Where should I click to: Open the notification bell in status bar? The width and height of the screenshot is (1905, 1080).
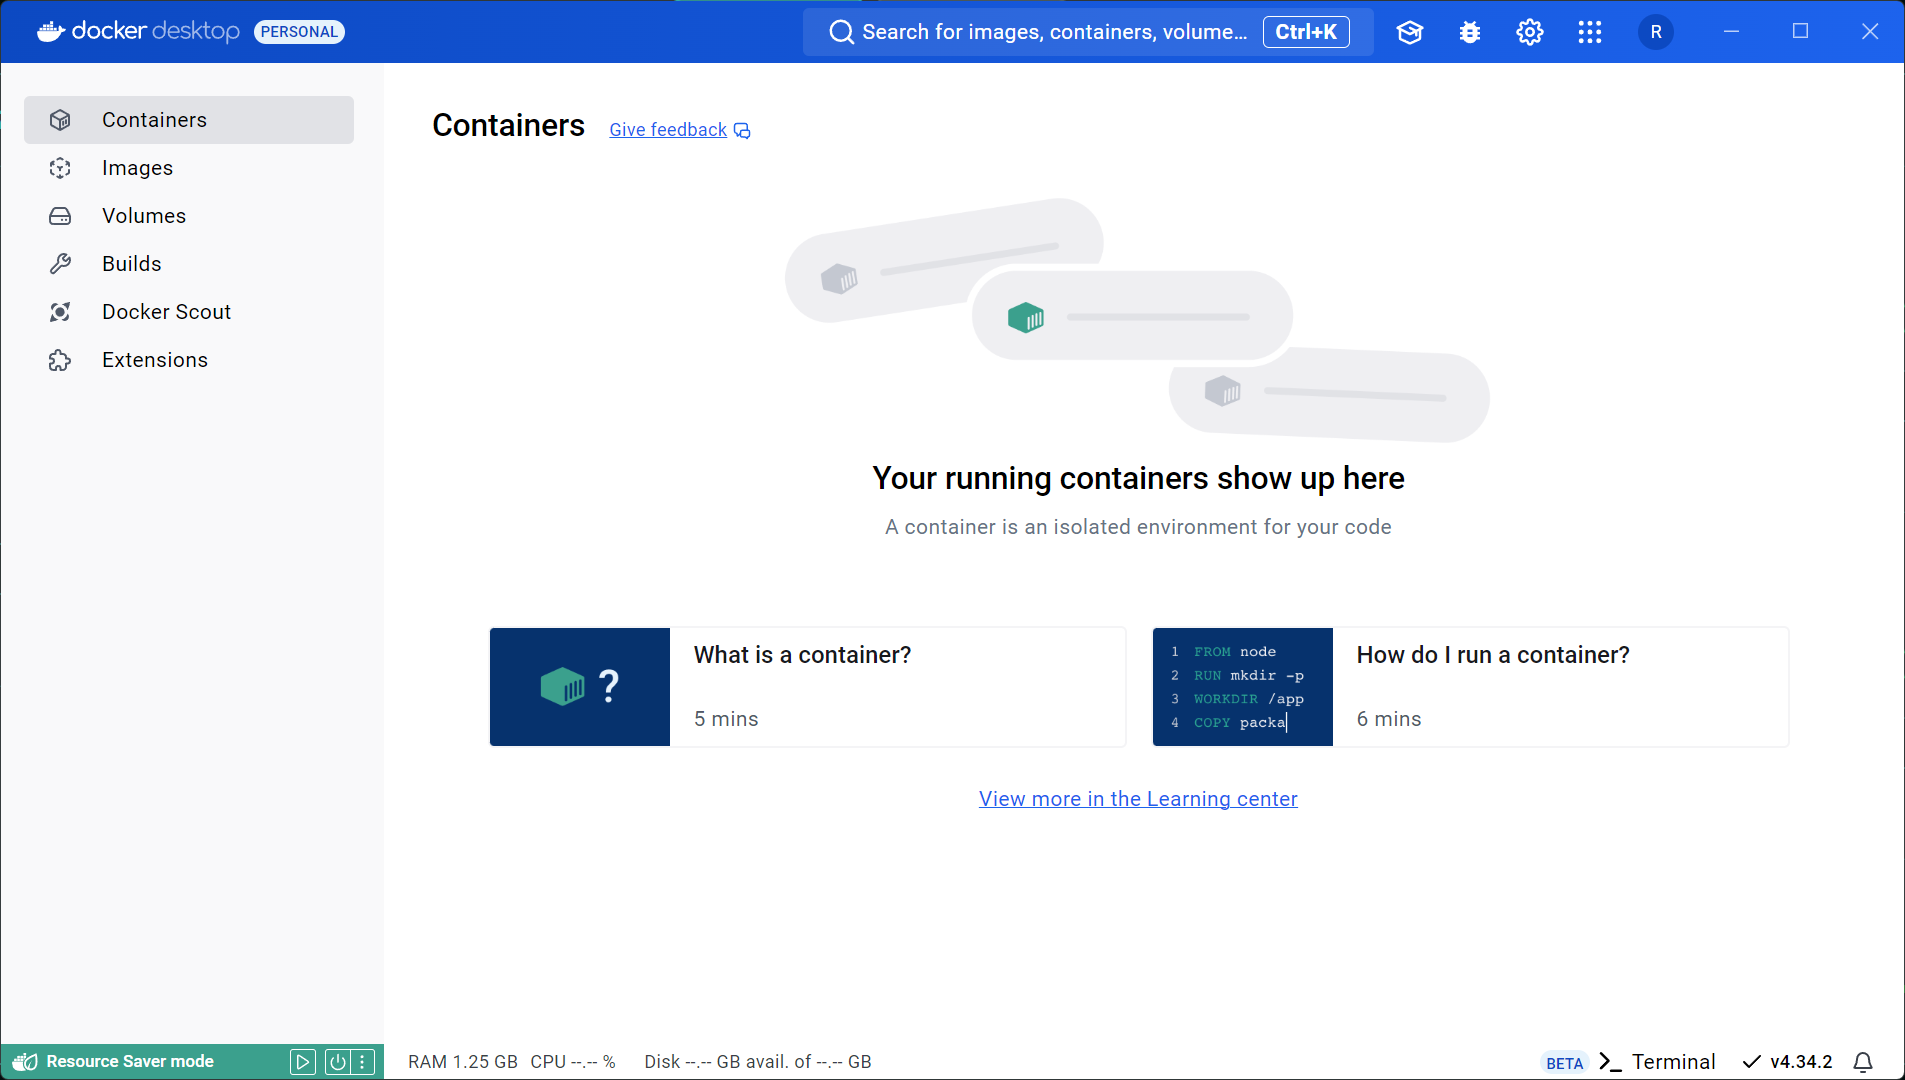point(1863,1061)
